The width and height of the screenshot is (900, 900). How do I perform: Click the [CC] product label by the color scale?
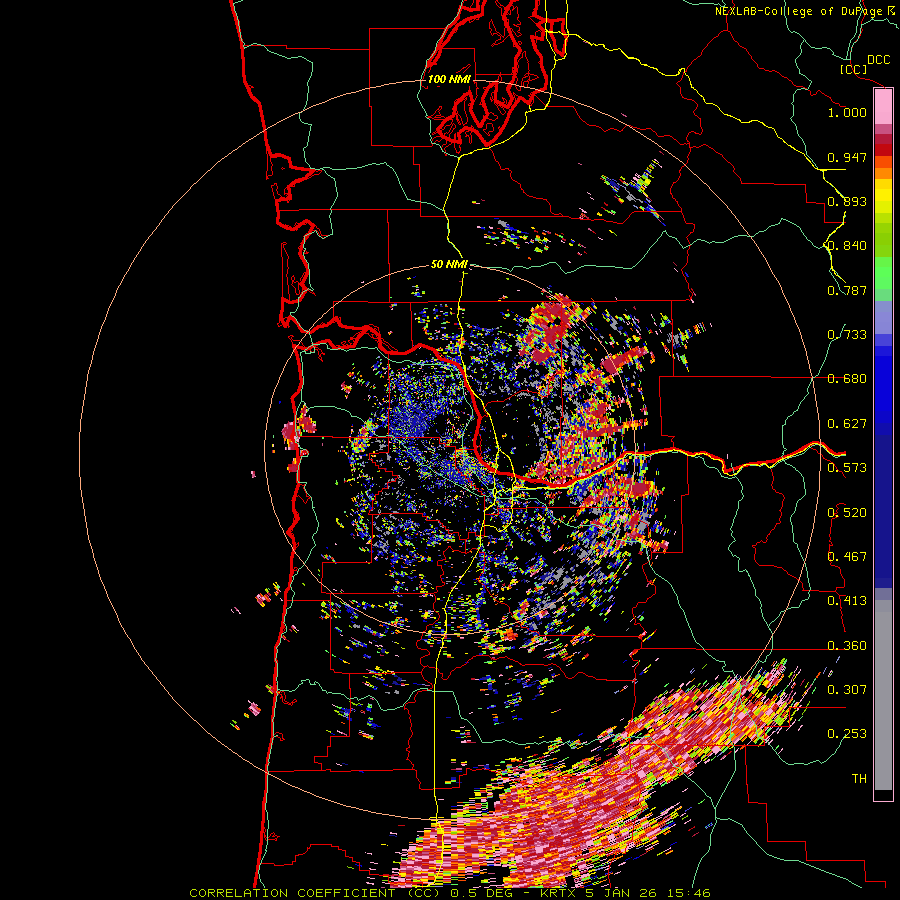coord(853,69)
